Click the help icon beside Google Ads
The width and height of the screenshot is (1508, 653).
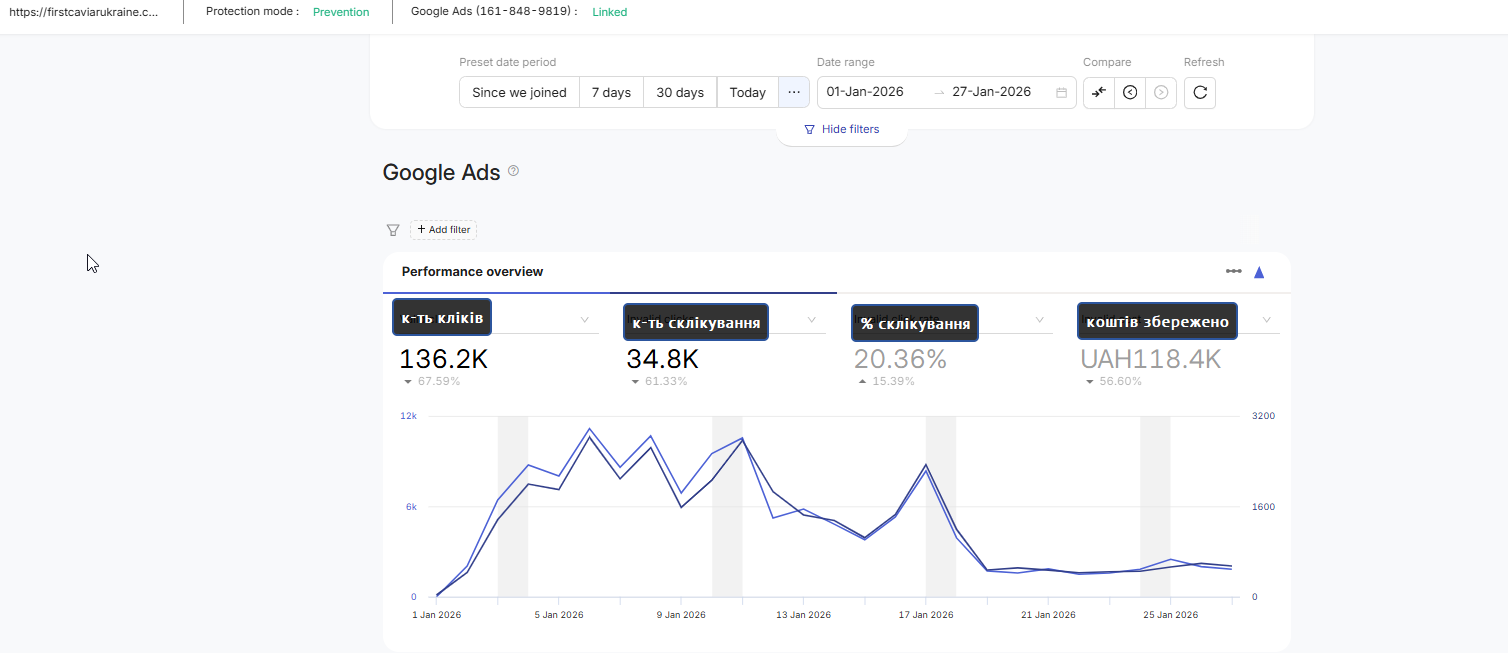[514, 171]
